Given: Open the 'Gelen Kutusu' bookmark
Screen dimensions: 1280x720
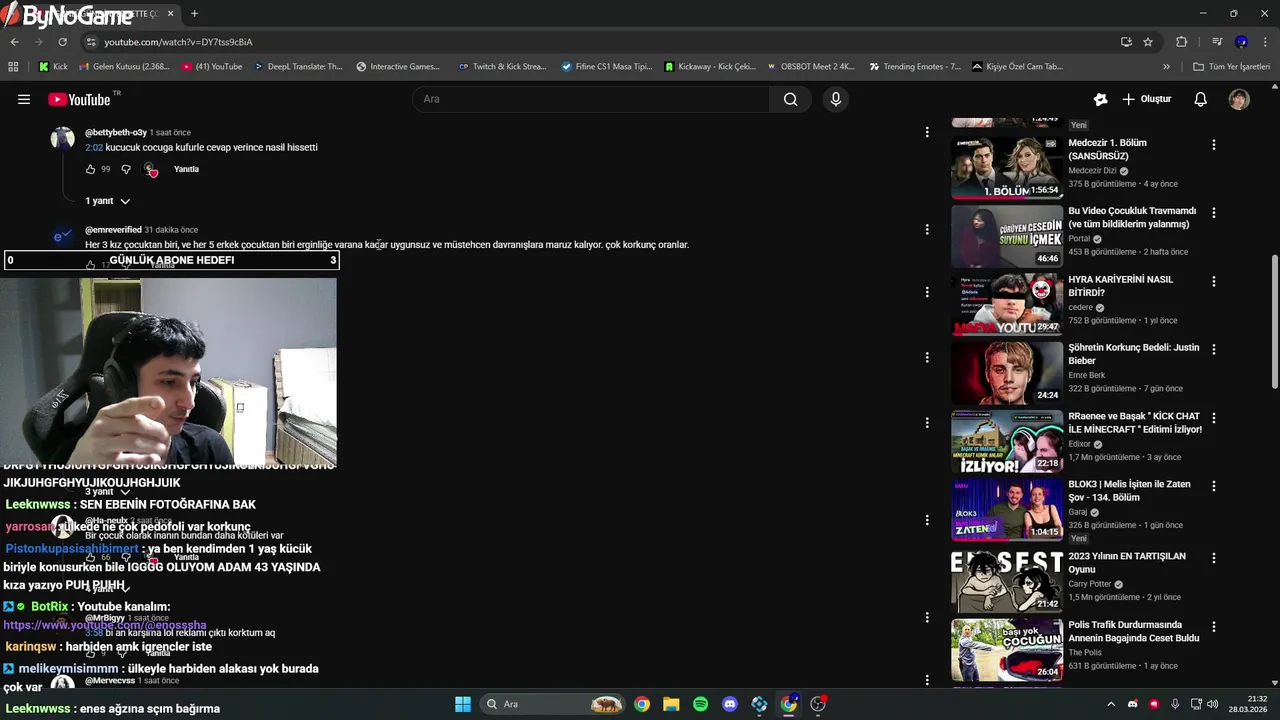Looking at the screenshot, I should [123, 67].
